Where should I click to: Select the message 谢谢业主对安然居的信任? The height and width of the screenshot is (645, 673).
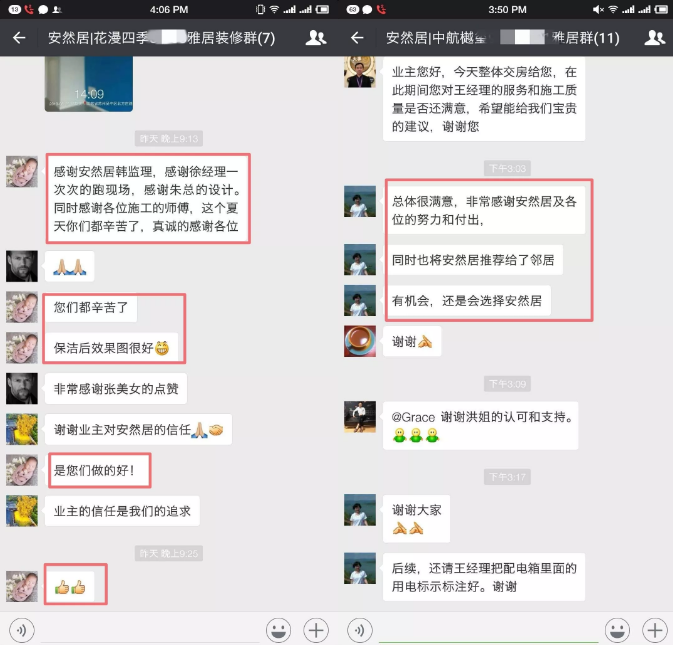point(138,430)
